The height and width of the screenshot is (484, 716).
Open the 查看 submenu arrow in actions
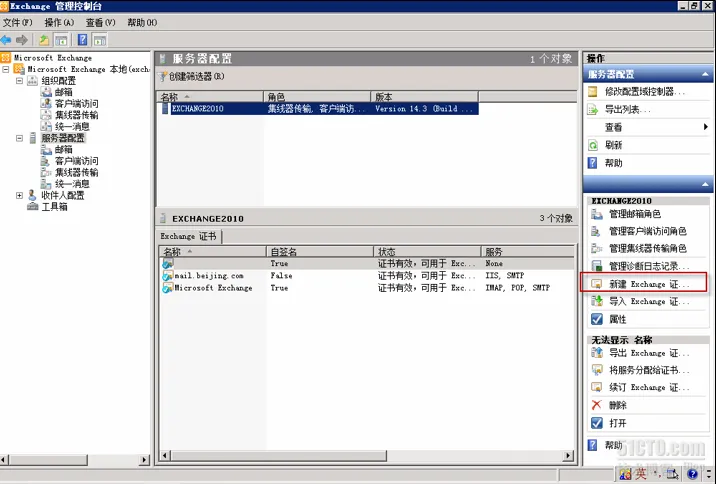pyautogui.click(x=706, y=127)
